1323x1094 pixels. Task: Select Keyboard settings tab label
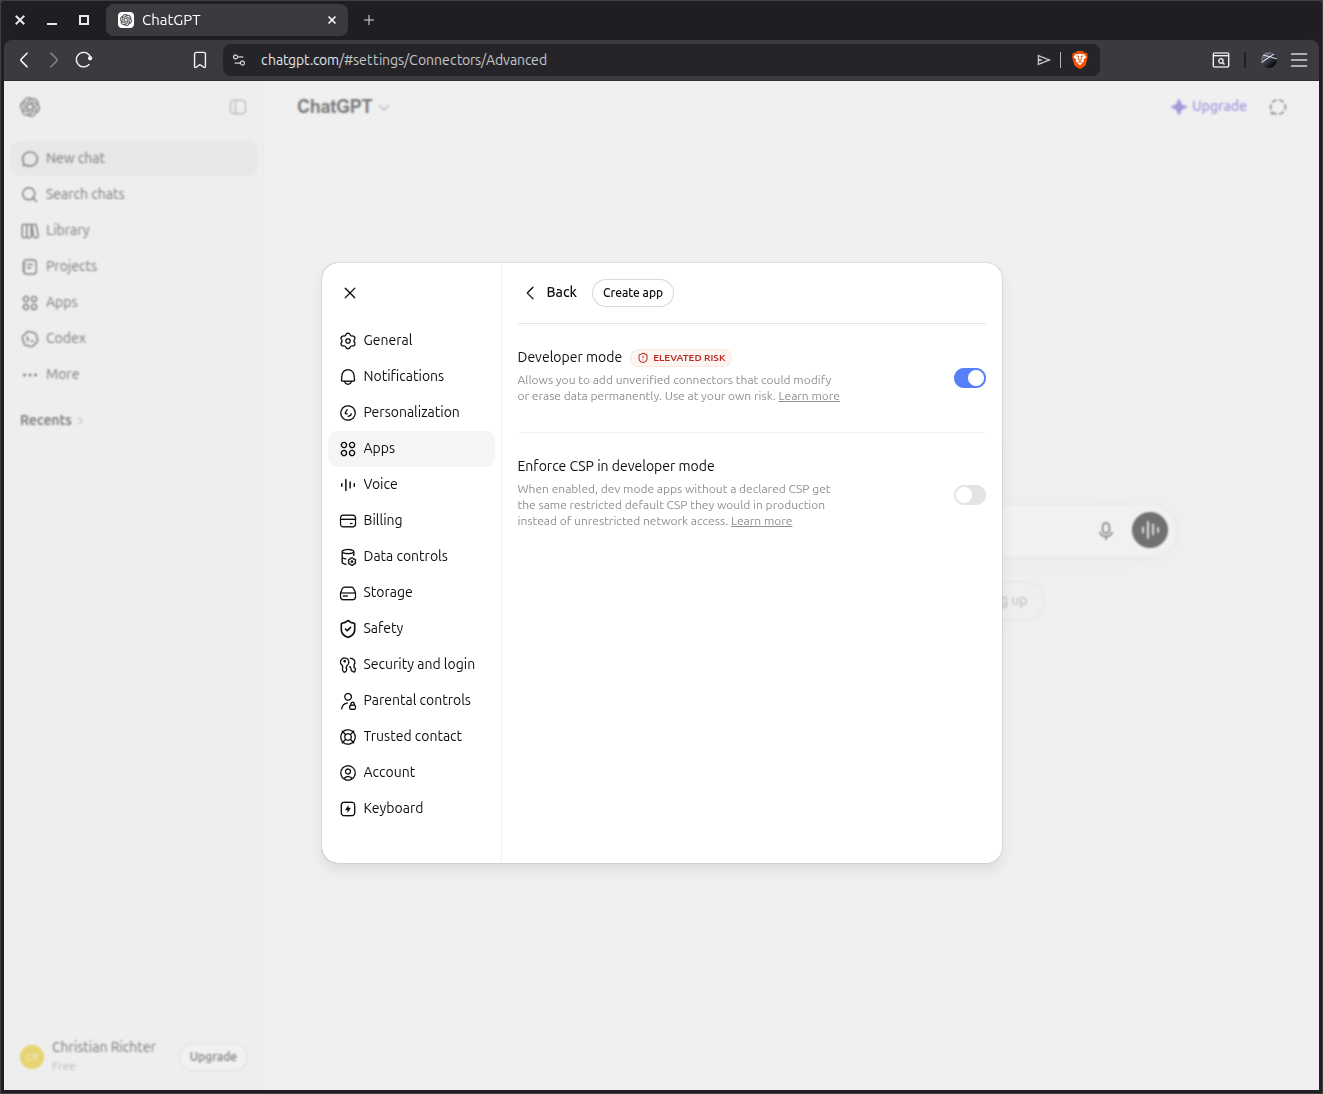coord(393,808)
